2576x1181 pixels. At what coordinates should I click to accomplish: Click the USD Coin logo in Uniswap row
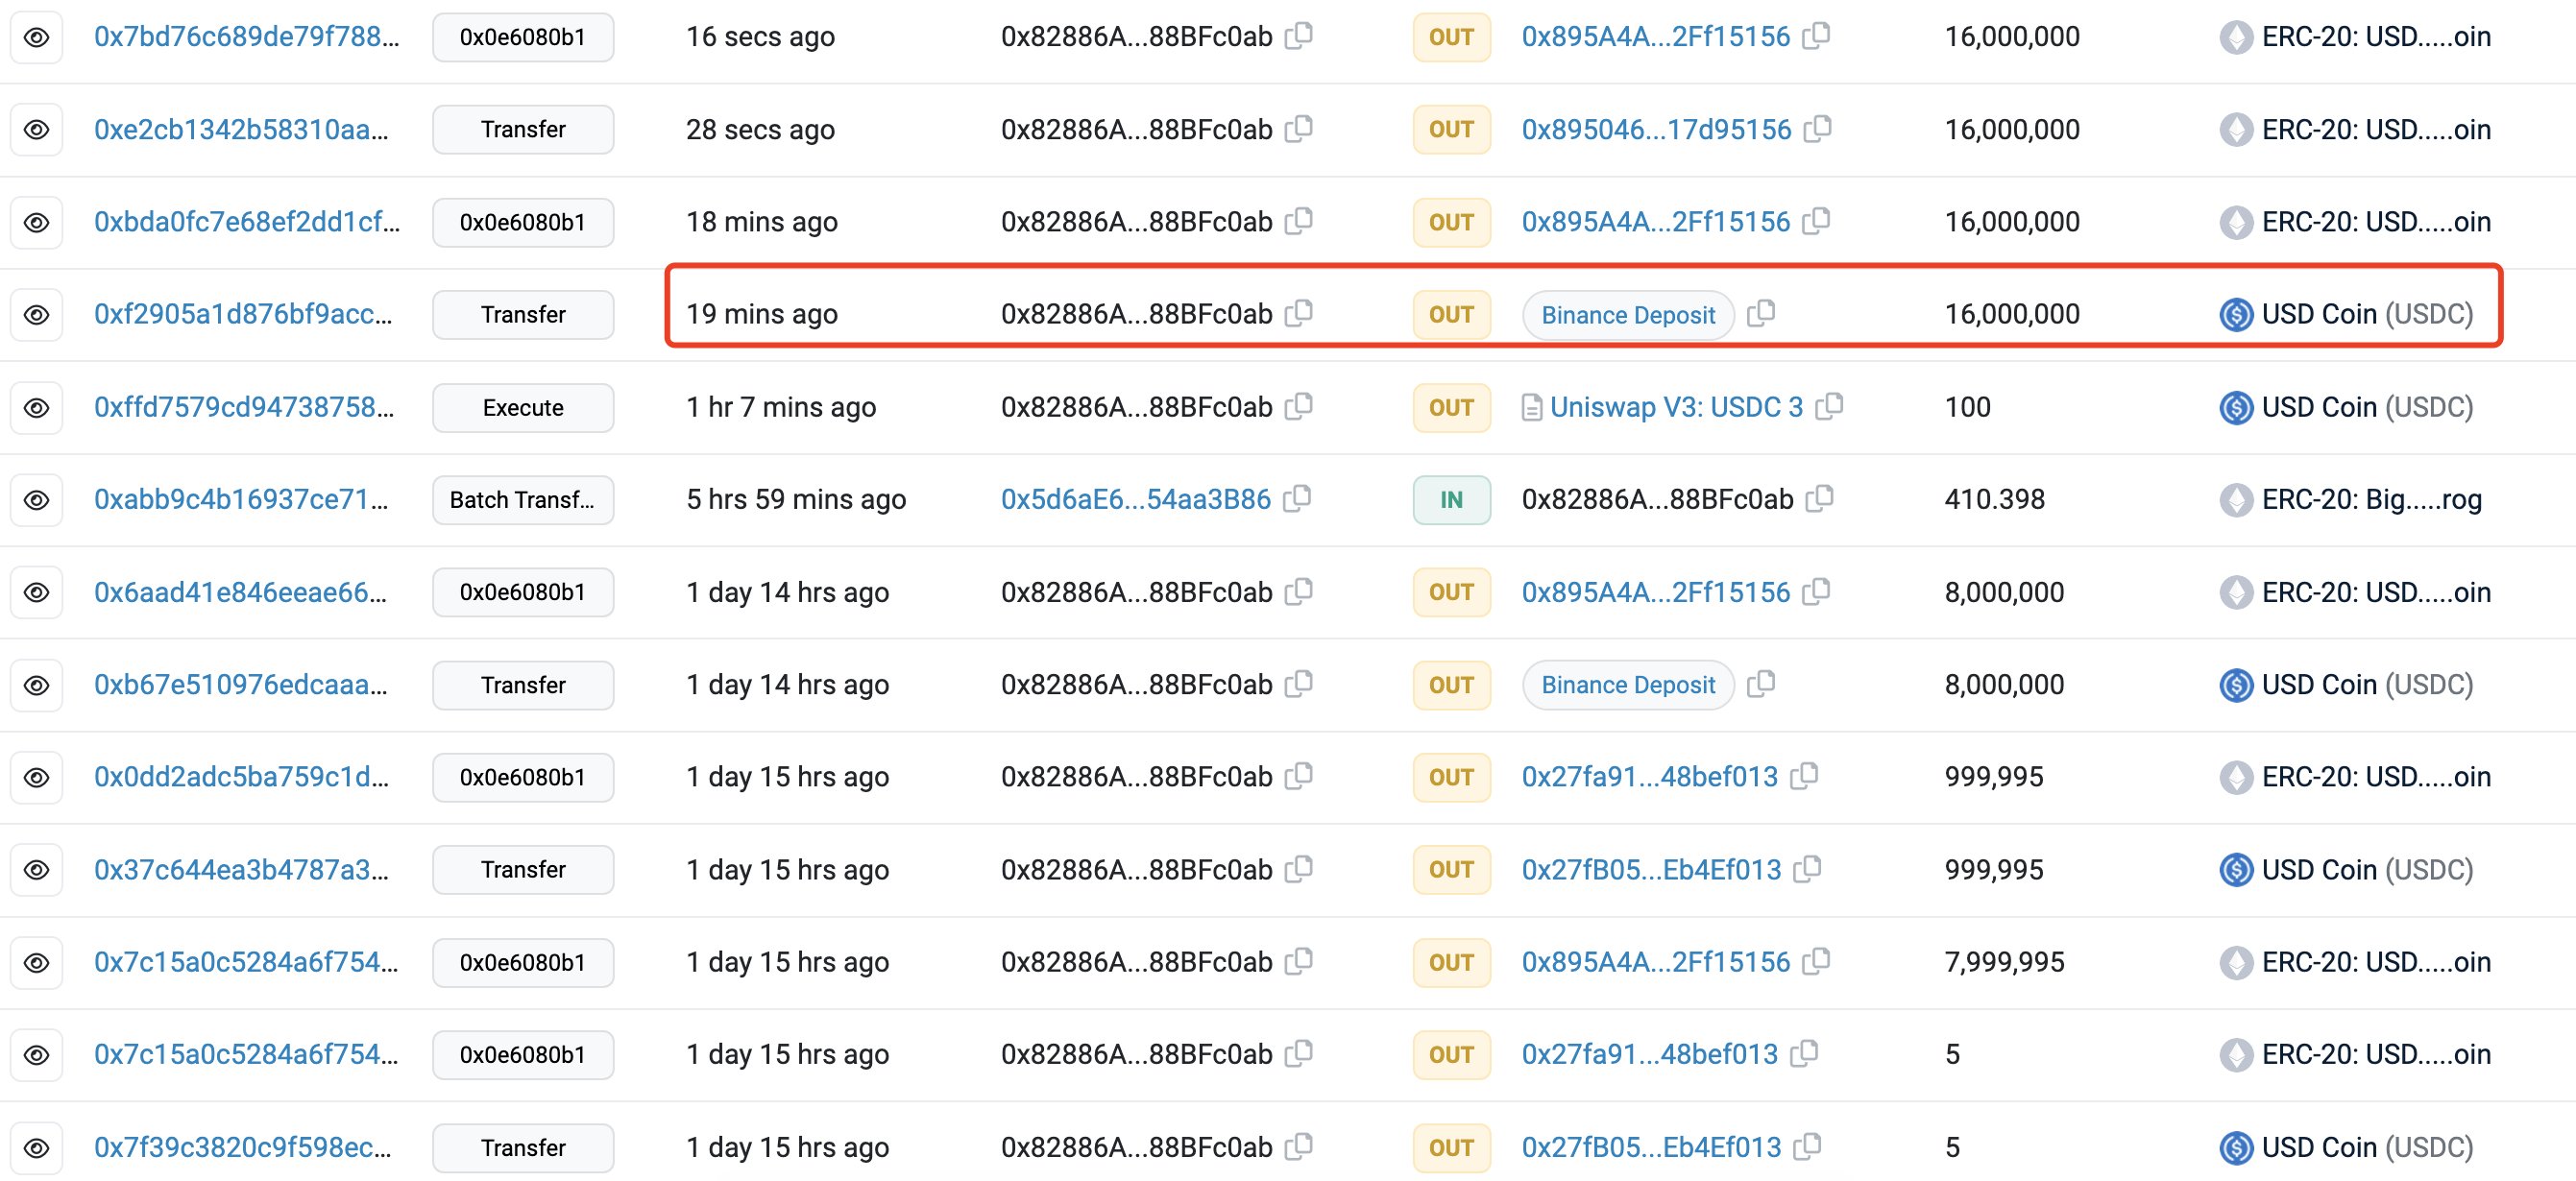(2235, 407)
